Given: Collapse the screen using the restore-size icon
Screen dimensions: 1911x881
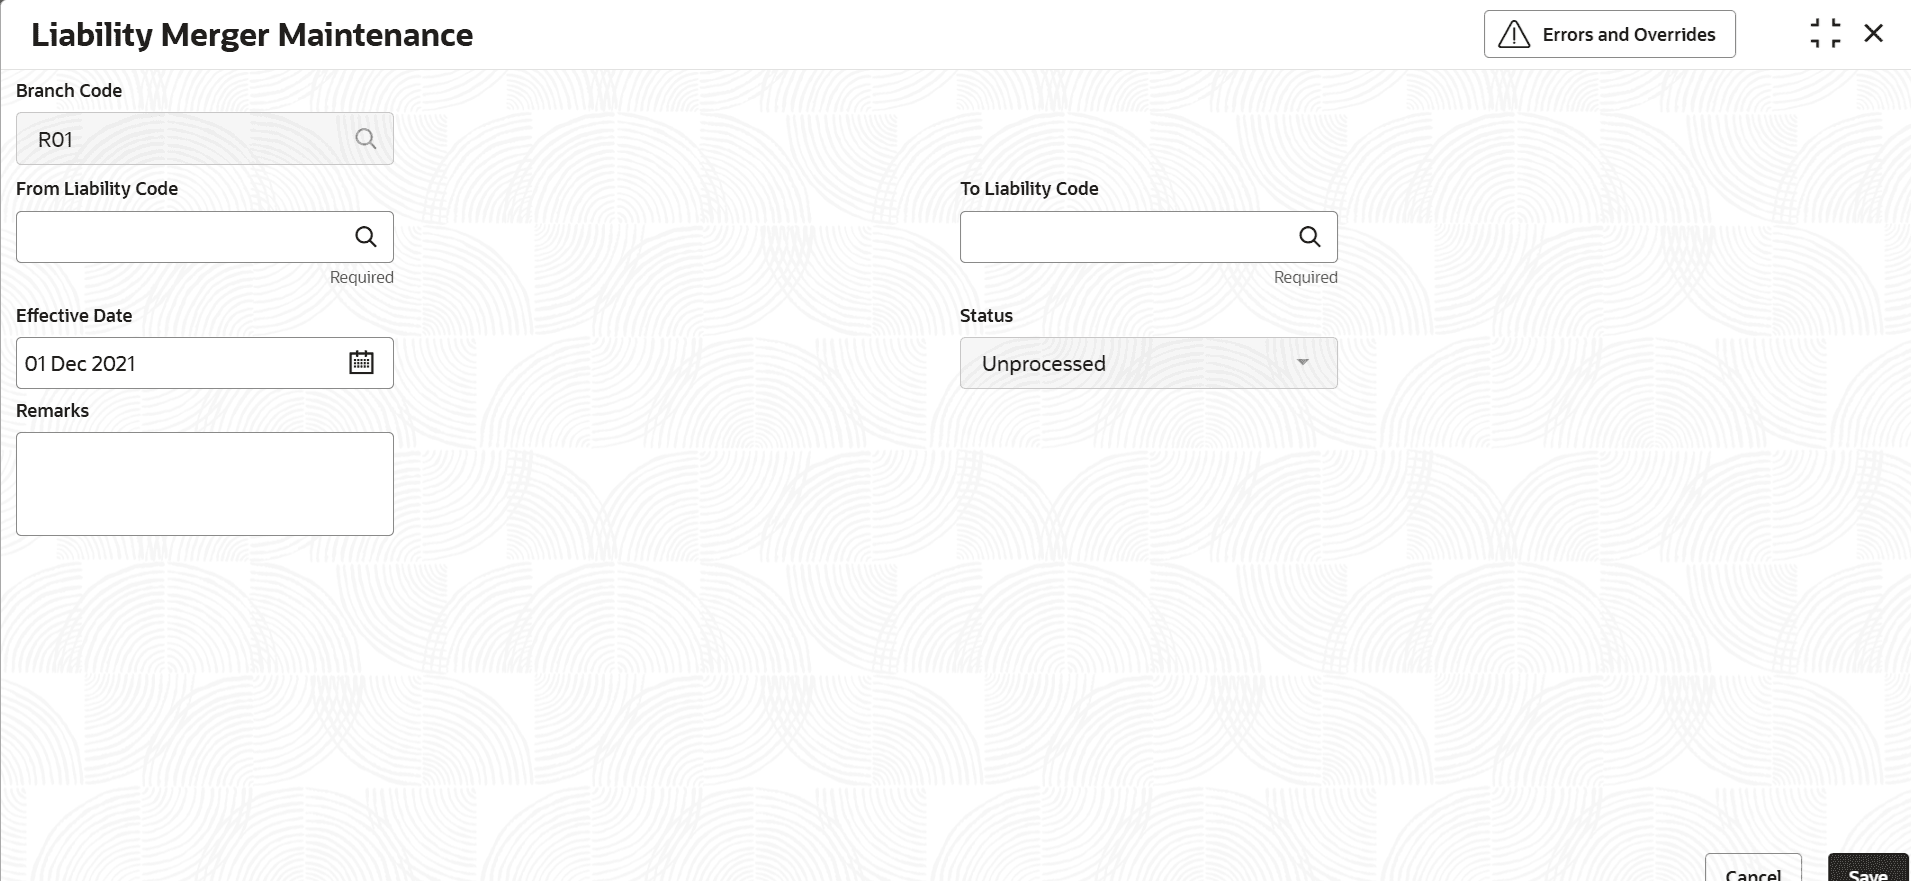Looking at the screenshot, I should point(1825,34).
